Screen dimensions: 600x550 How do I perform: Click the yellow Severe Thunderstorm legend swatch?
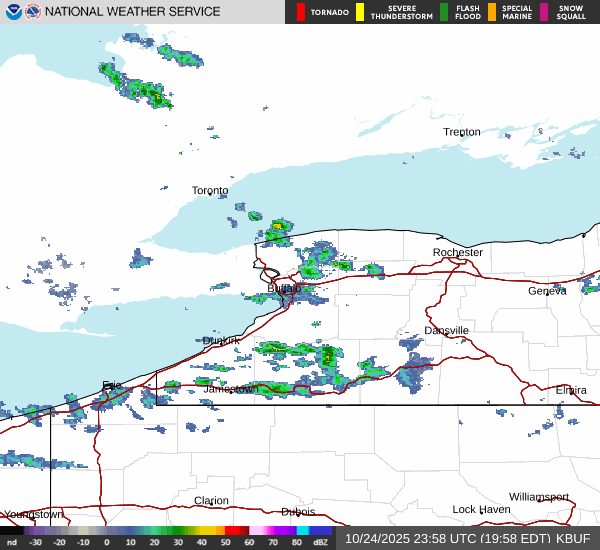(360, 12)
